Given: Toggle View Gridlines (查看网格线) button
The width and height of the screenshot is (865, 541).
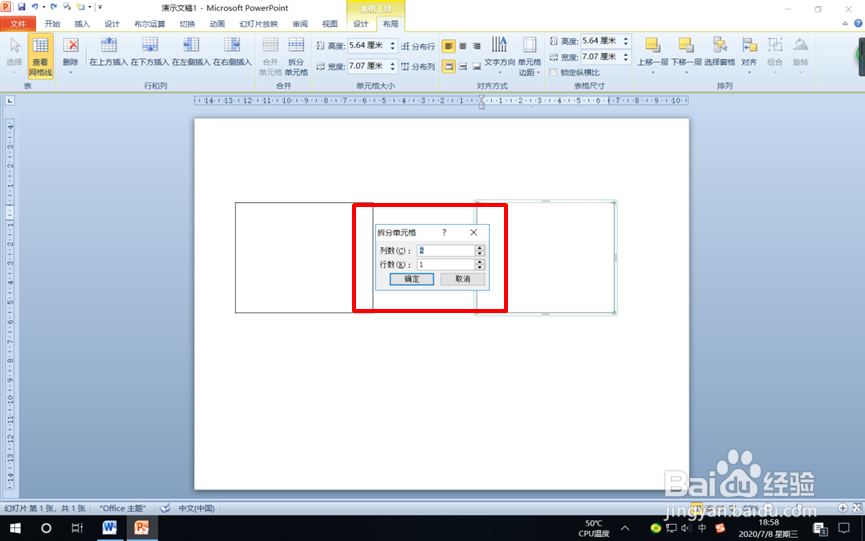Looking at the screenshot, I should (40, 56).
